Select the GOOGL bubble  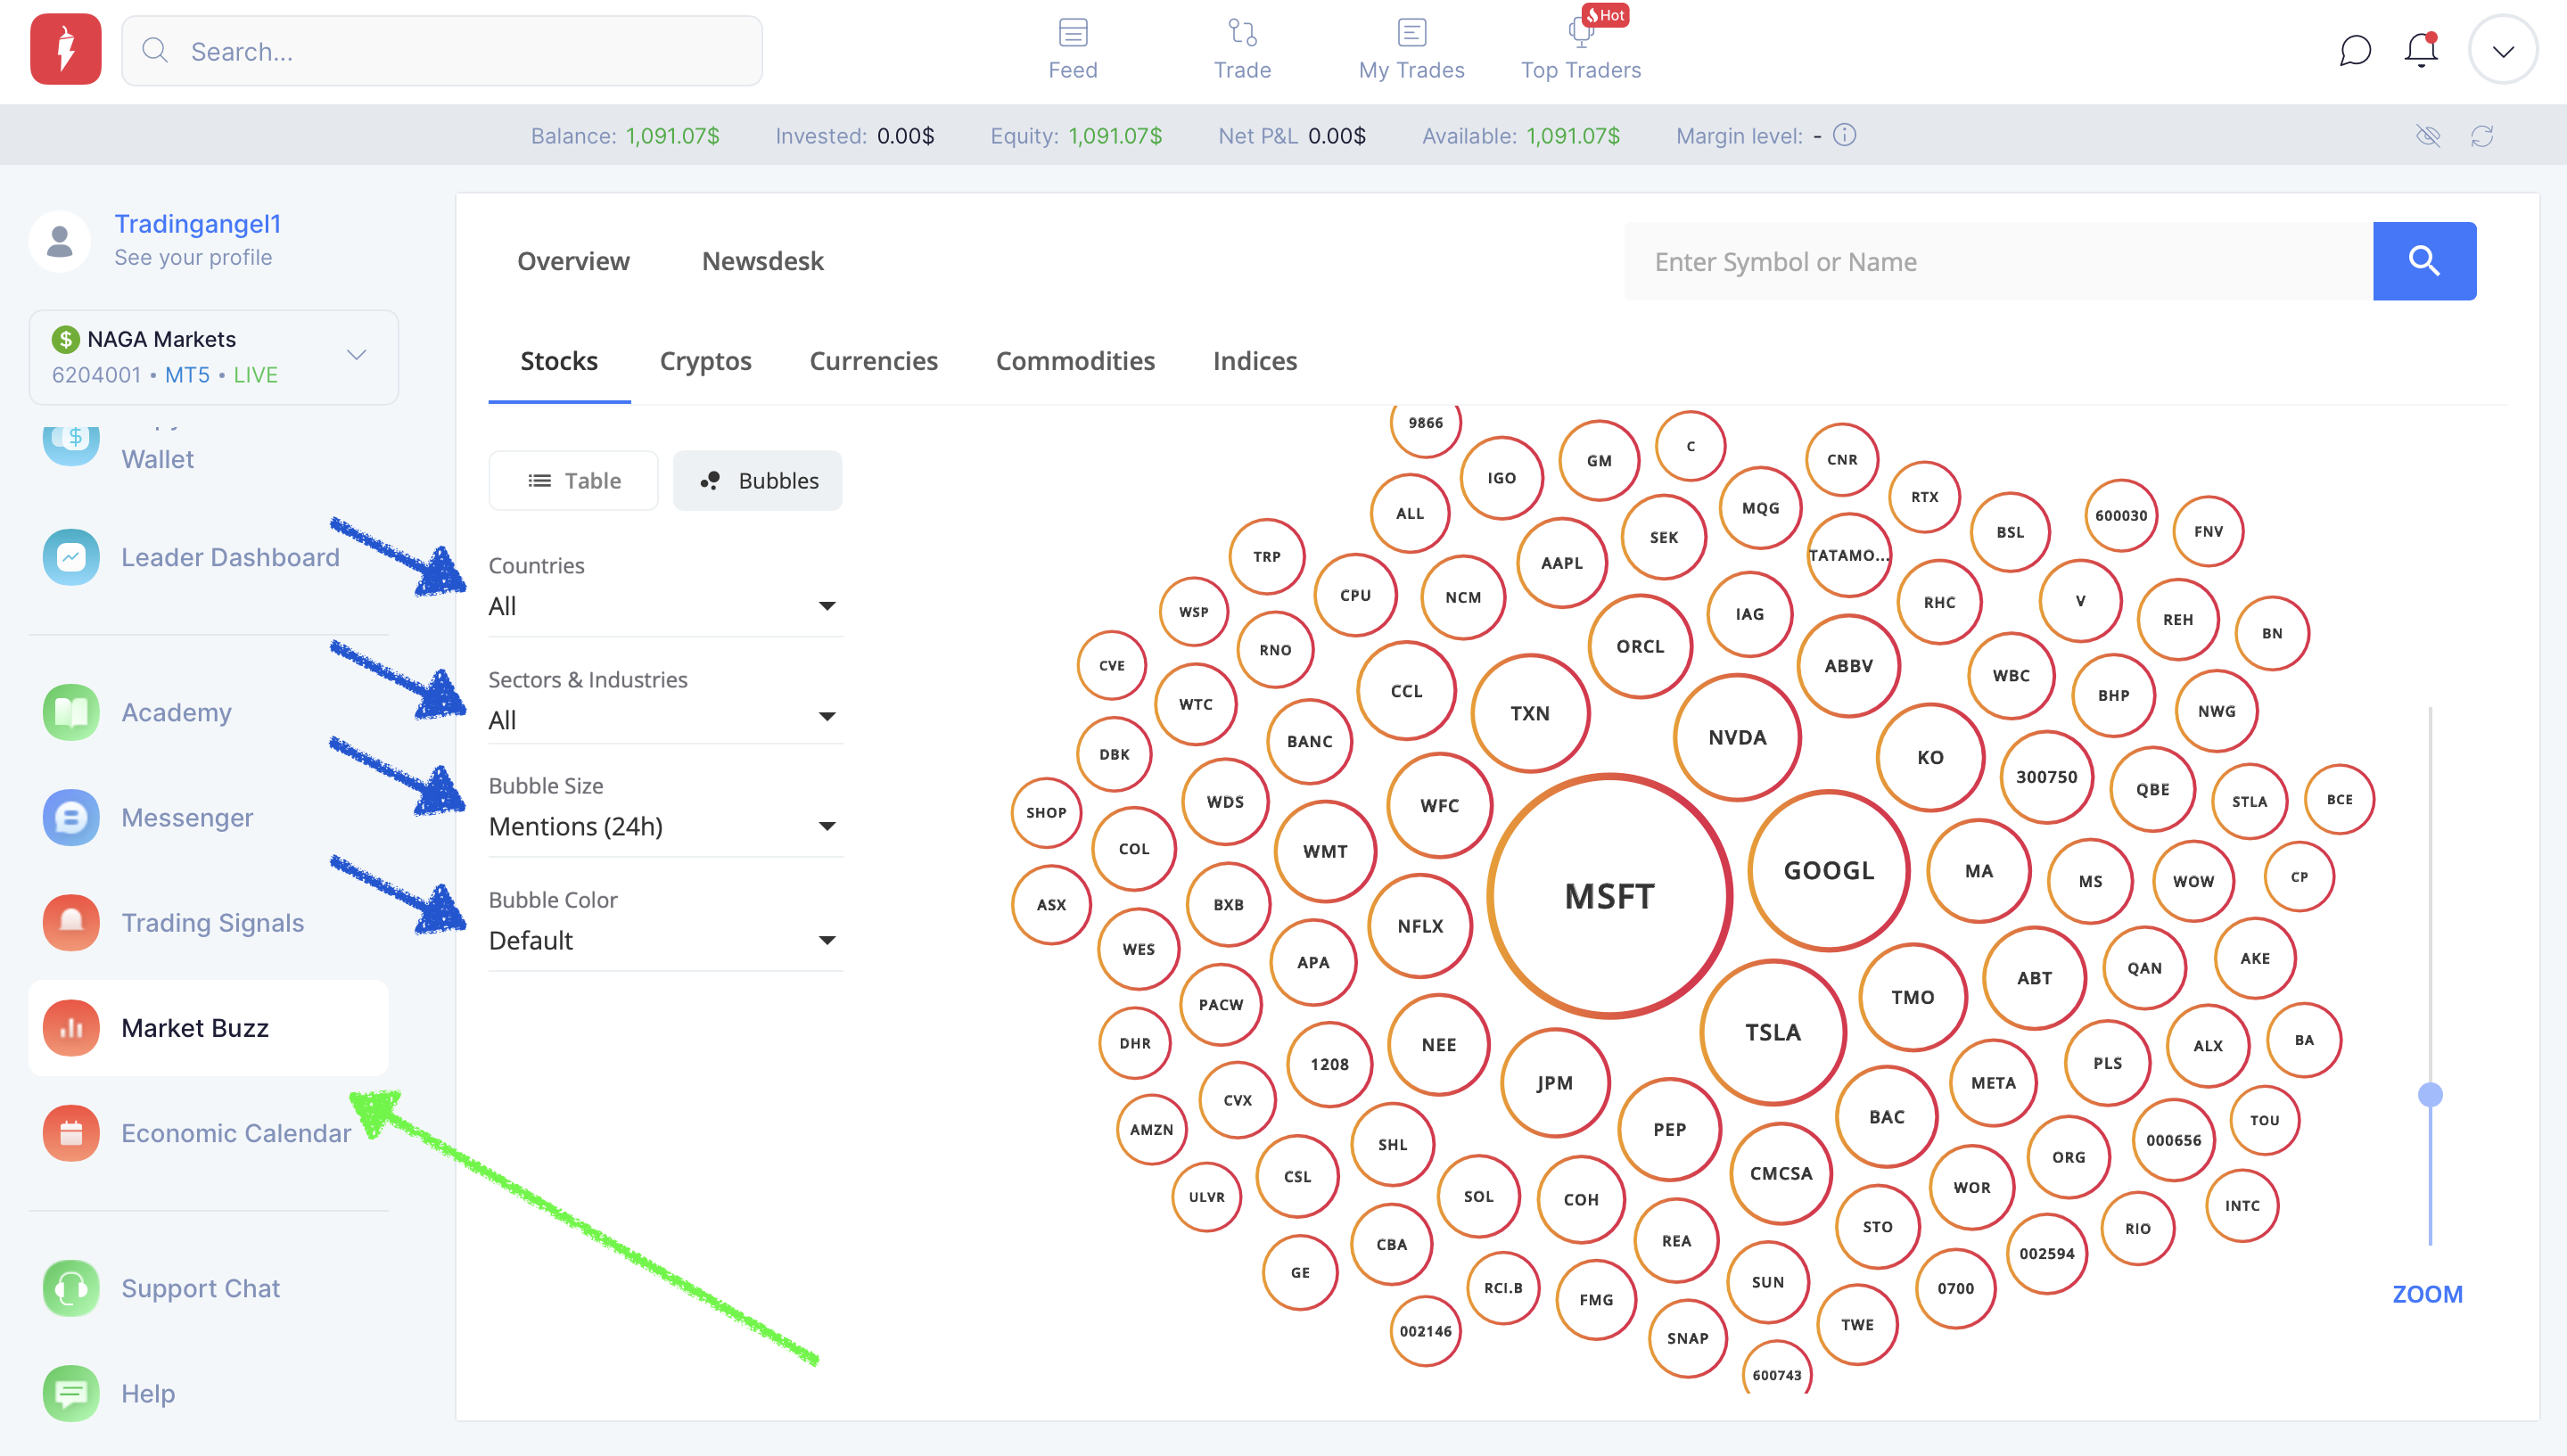(x=1829, y=870)
